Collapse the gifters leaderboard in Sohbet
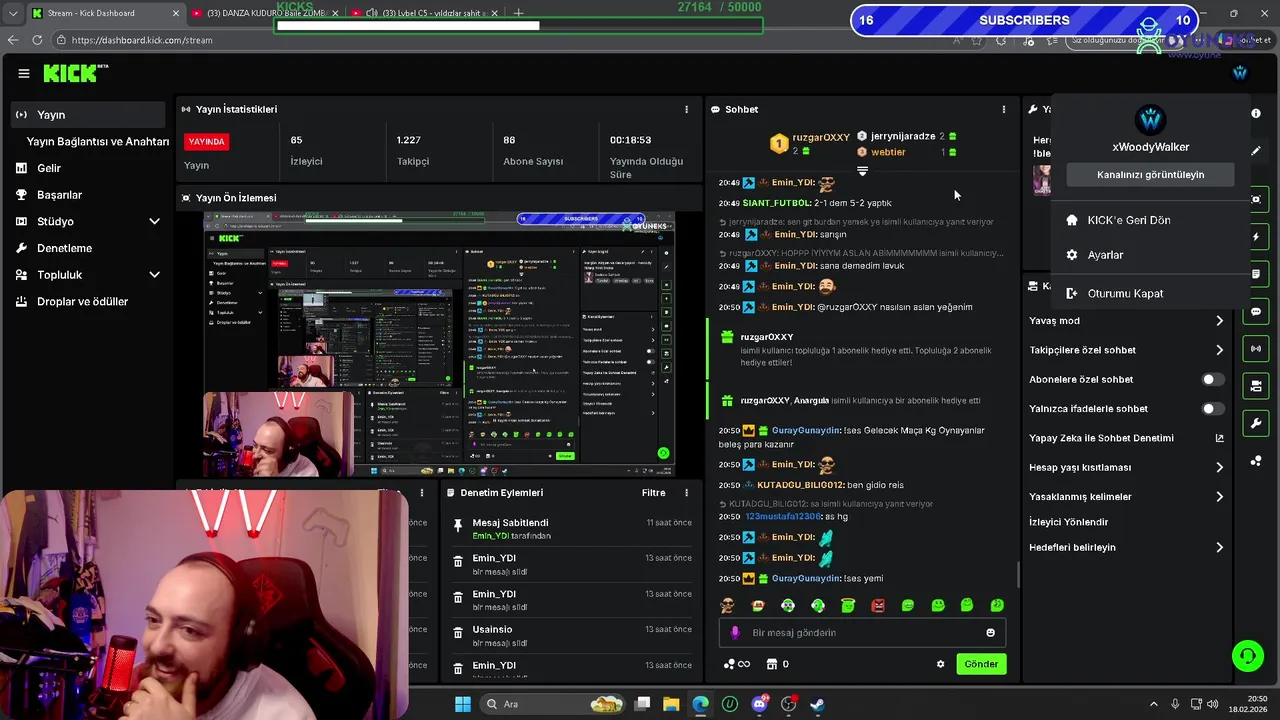 click(862, 172)
